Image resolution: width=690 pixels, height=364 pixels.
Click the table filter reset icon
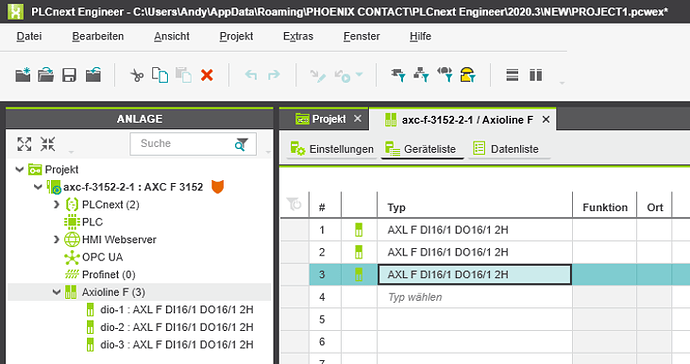pyautogui.click(x=294, y=204)
